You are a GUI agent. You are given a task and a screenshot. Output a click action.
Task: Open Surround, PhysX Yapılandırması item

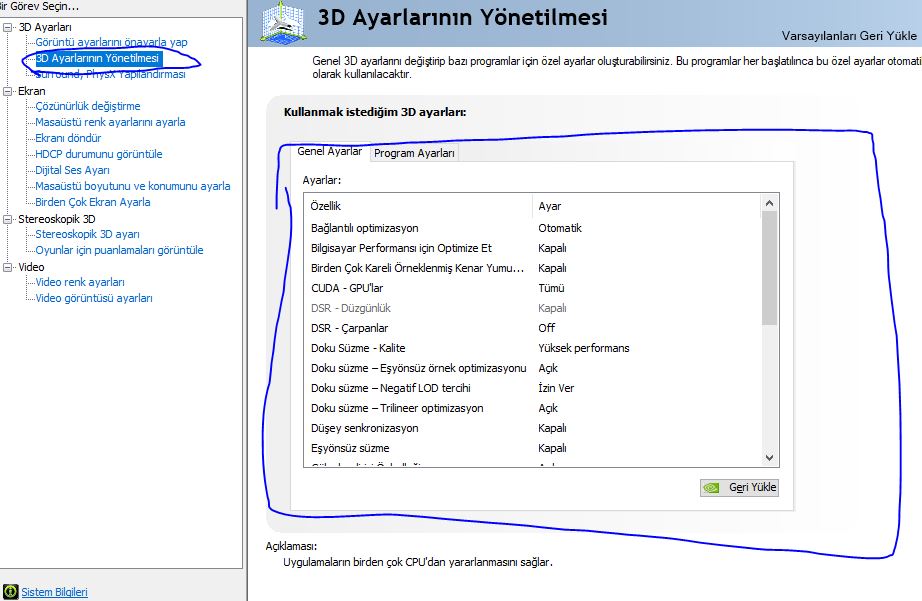point(111,74)
